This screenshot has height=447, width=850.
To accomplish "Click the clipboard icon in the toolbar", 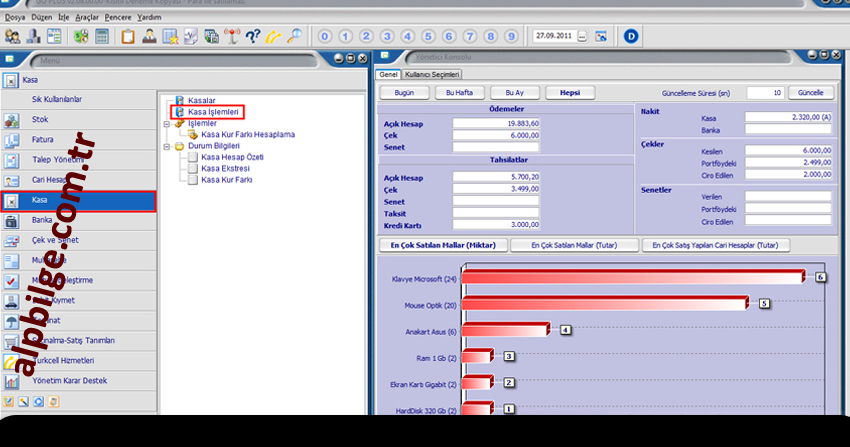I will (x=127, y=37).
